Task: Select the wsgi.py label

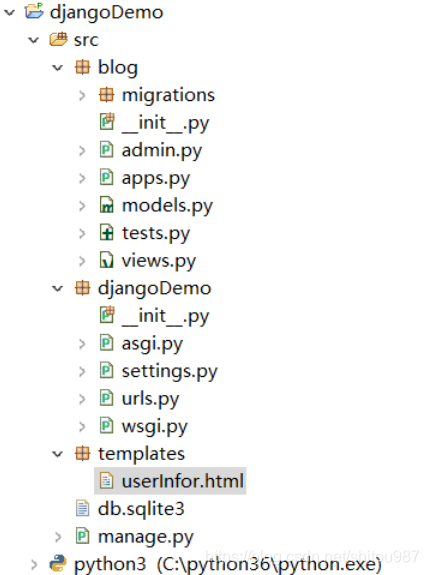Action: [155, 427]
